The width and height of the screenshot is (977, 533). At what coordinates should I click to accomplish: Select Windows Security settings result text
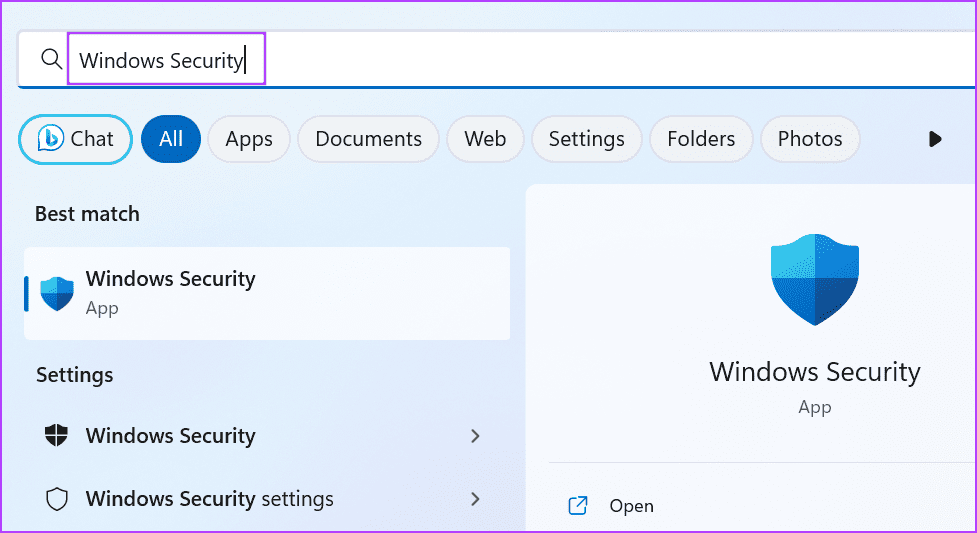[x=209, y=499]
